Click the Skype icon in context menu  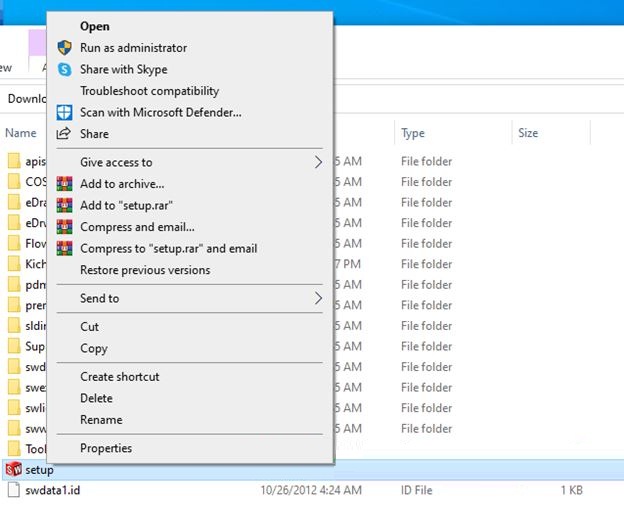(64, 69)
